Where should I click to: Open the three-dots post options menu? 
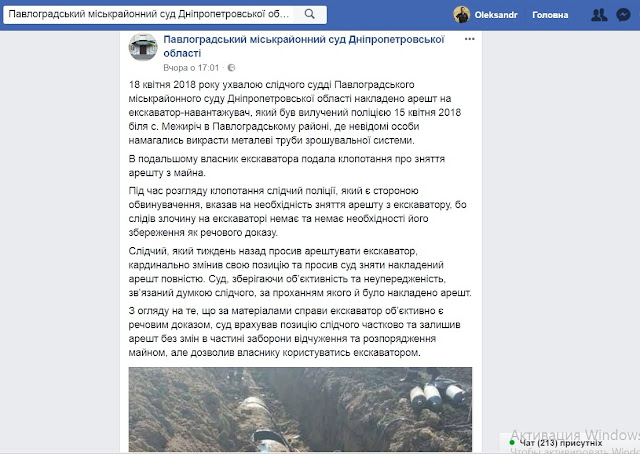[469, 39]
